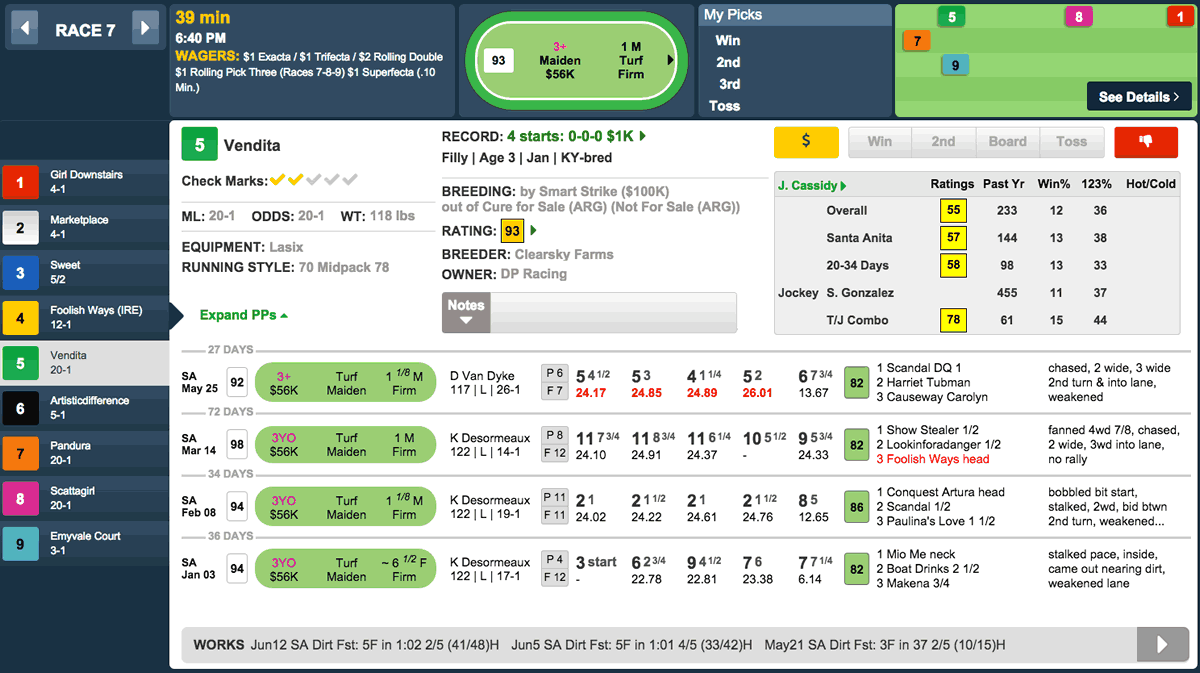Open See Details for My Picks
Screen dimensions: 1200x673
1139,96
